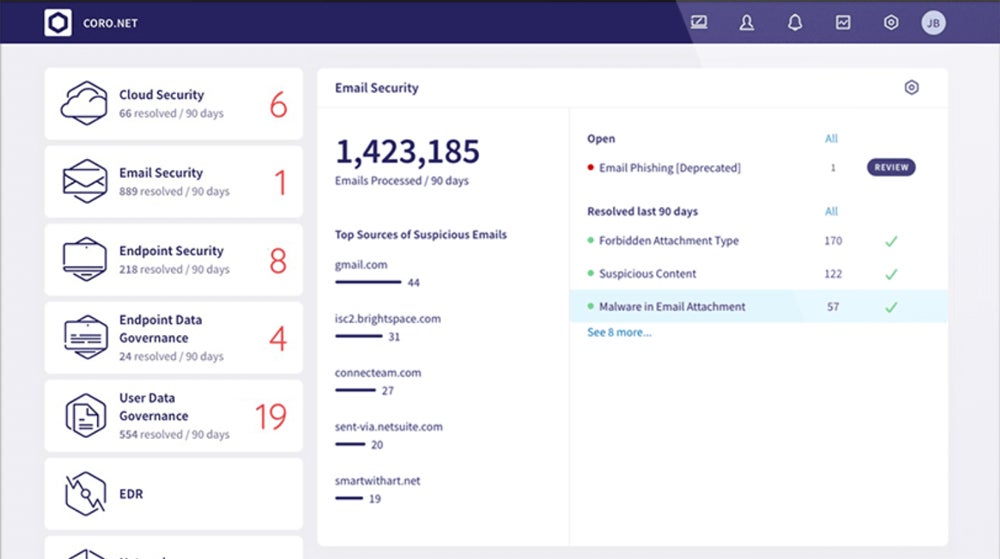
Task: Click the All link next to Open
Action: click(831, 138)
